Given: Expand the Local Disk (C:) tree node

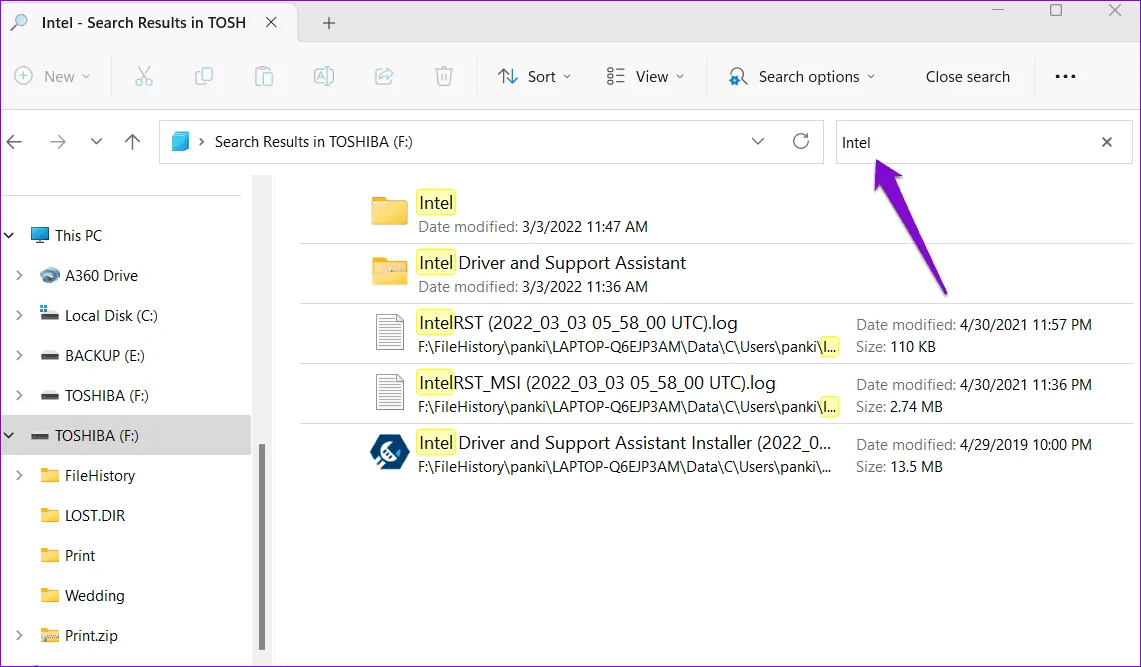Looking at the screenshot, I should (19, 316).
